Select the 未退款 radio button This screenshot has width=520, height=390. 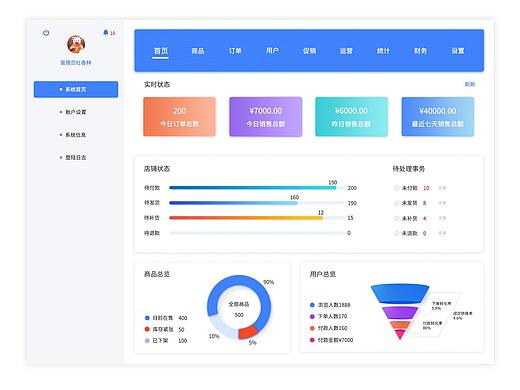[397, 233]
